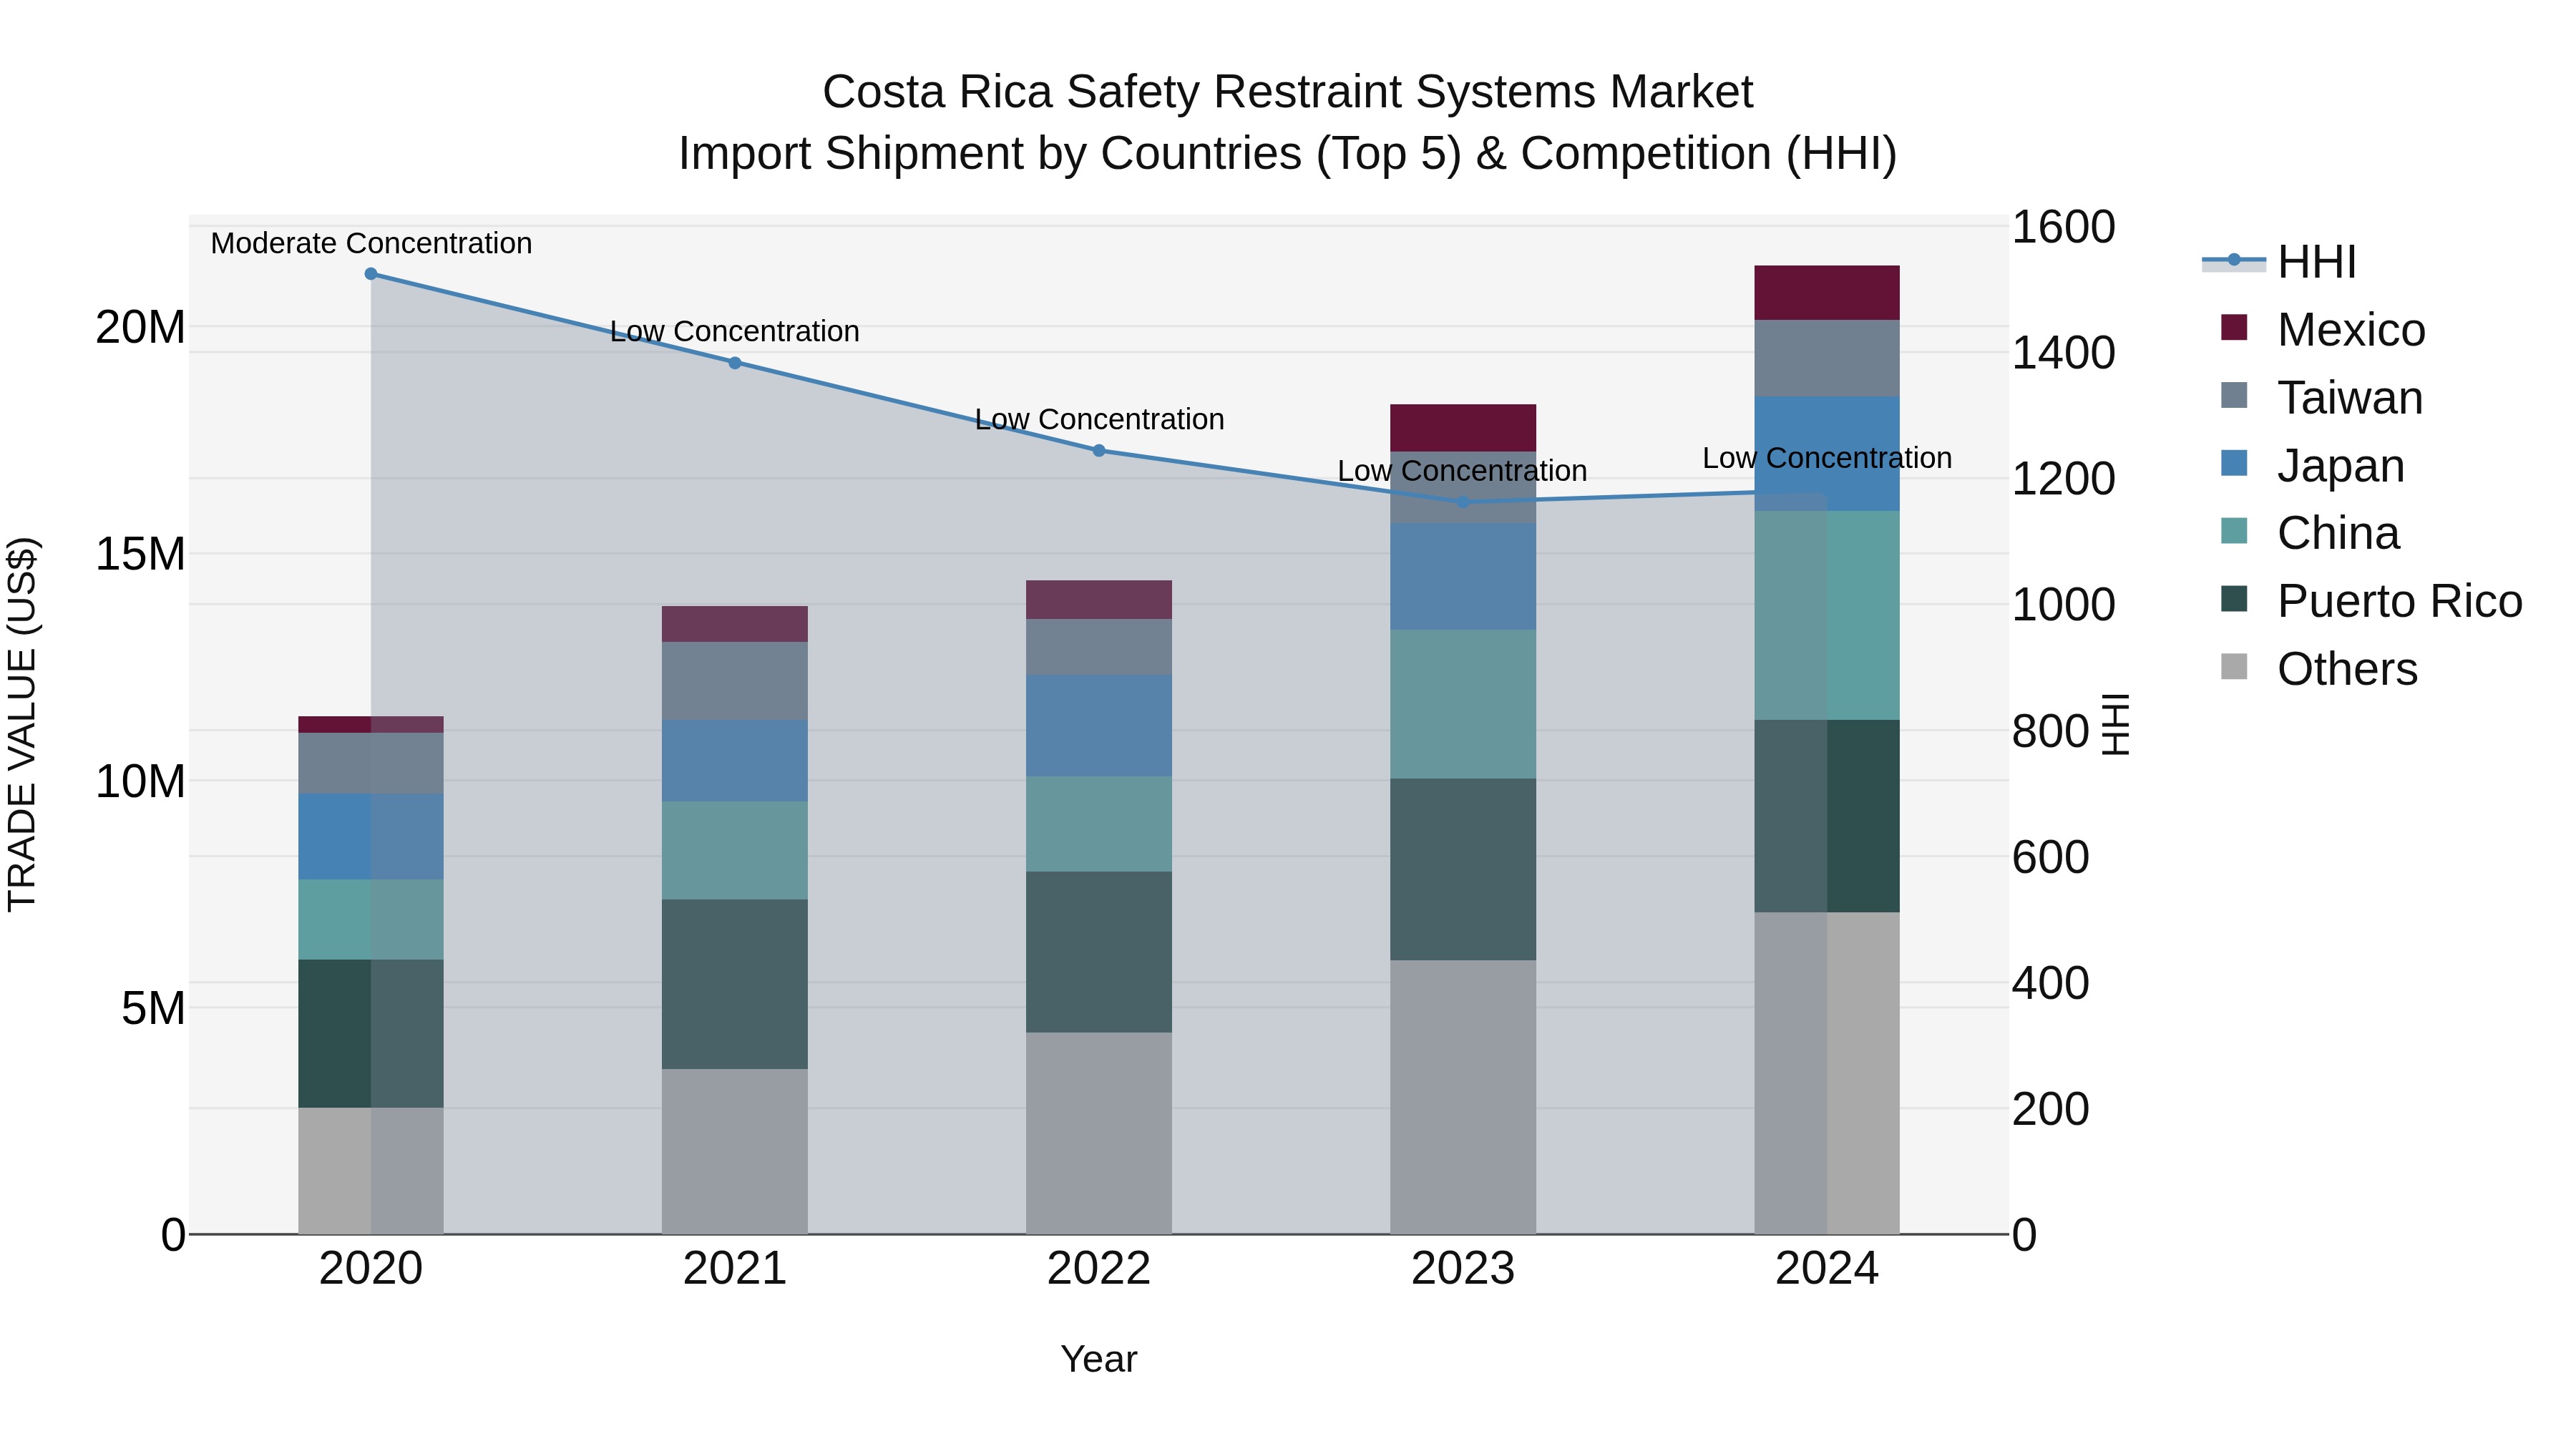
Task: Click the Taiwan segment of 2024 bar
Action: click(1827, 359)
